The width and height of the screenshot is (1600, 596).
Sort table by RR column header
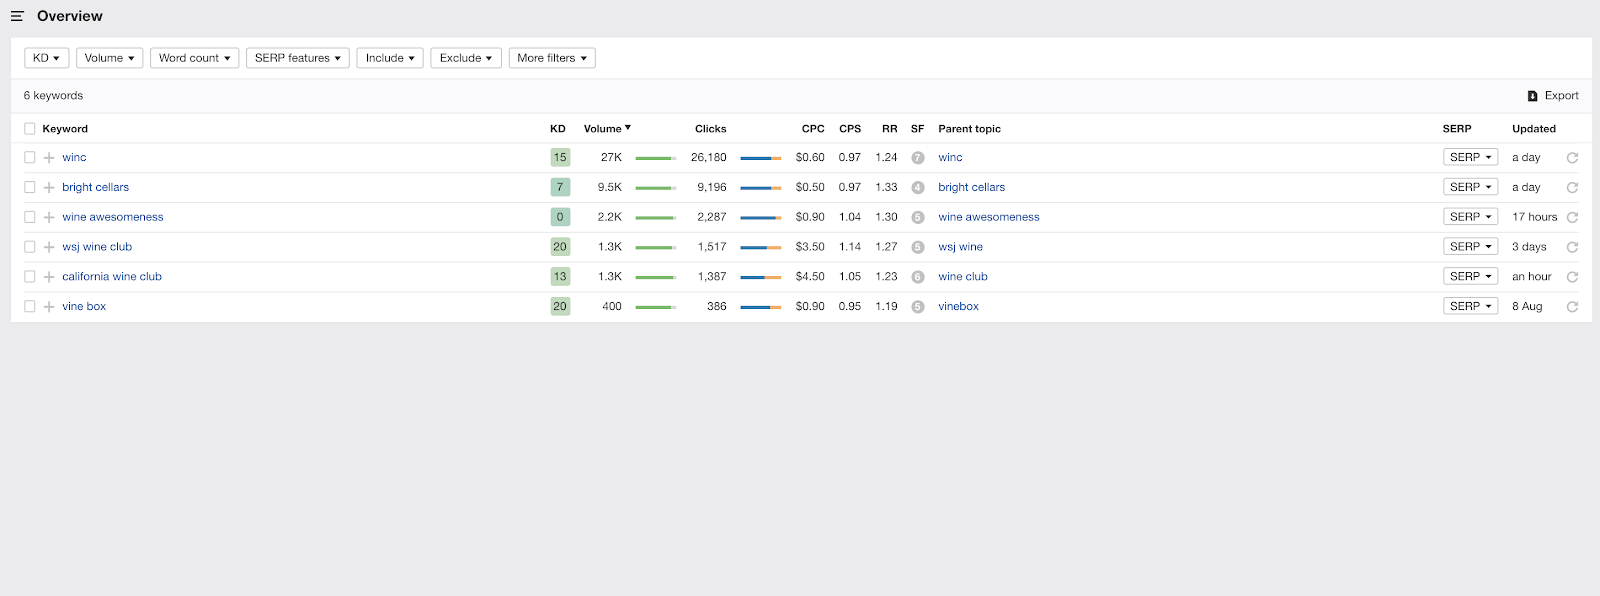890,129
